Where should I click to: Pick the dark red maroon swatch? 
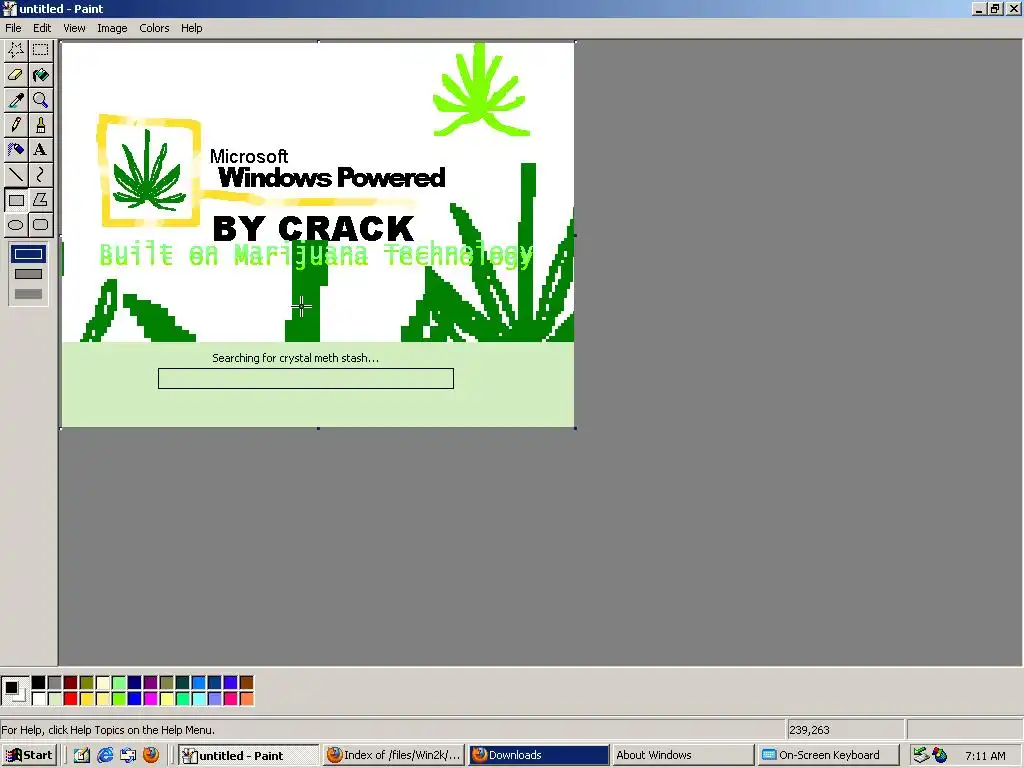(x=71, y=682)
